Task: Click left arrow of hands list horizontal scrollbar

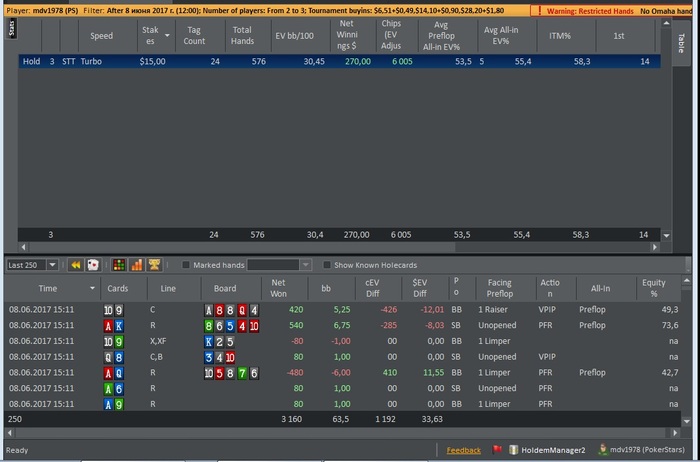Action: point(9,433)
